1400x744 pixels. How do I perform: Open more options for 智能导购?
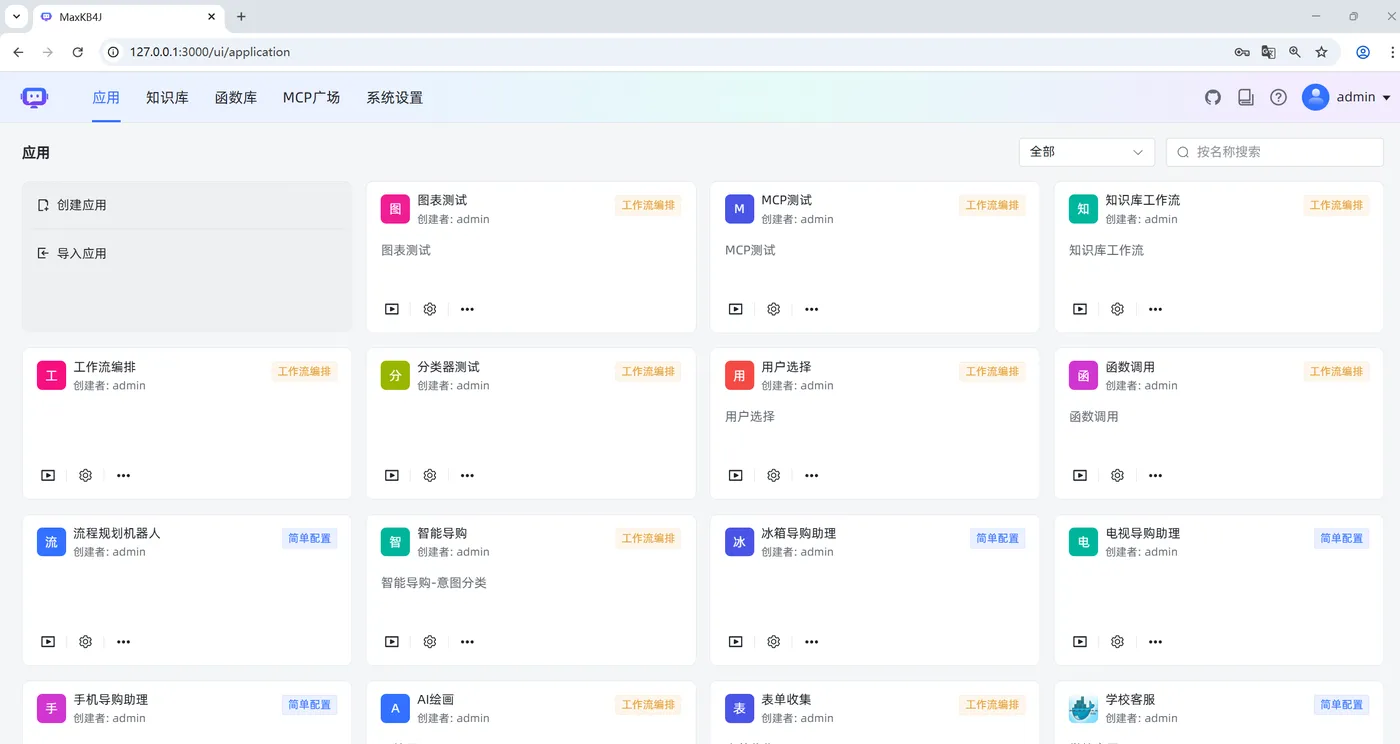(467, 642)
